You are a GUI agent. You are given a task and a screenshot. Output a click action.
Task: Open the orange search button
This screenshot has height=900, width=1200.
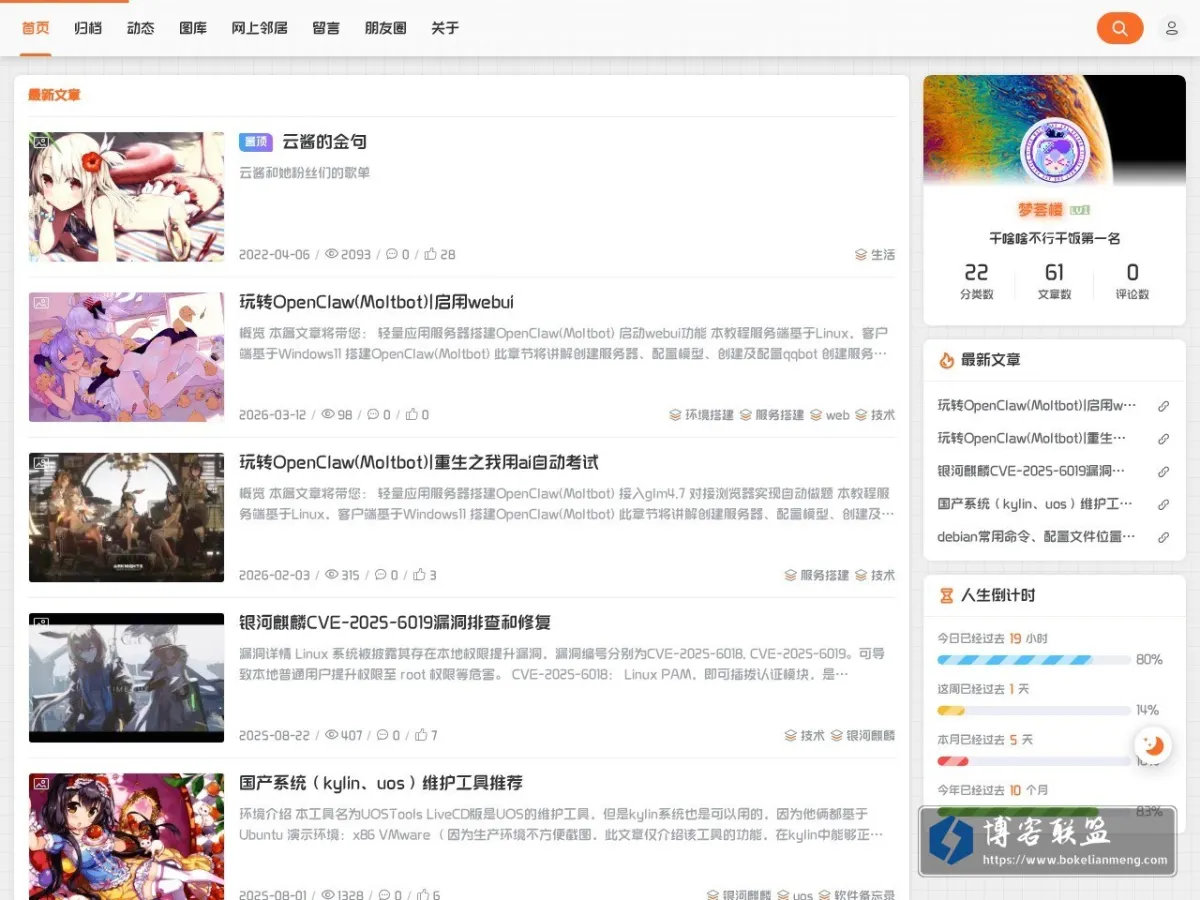pyautogui.click(x=1119, y=28)
